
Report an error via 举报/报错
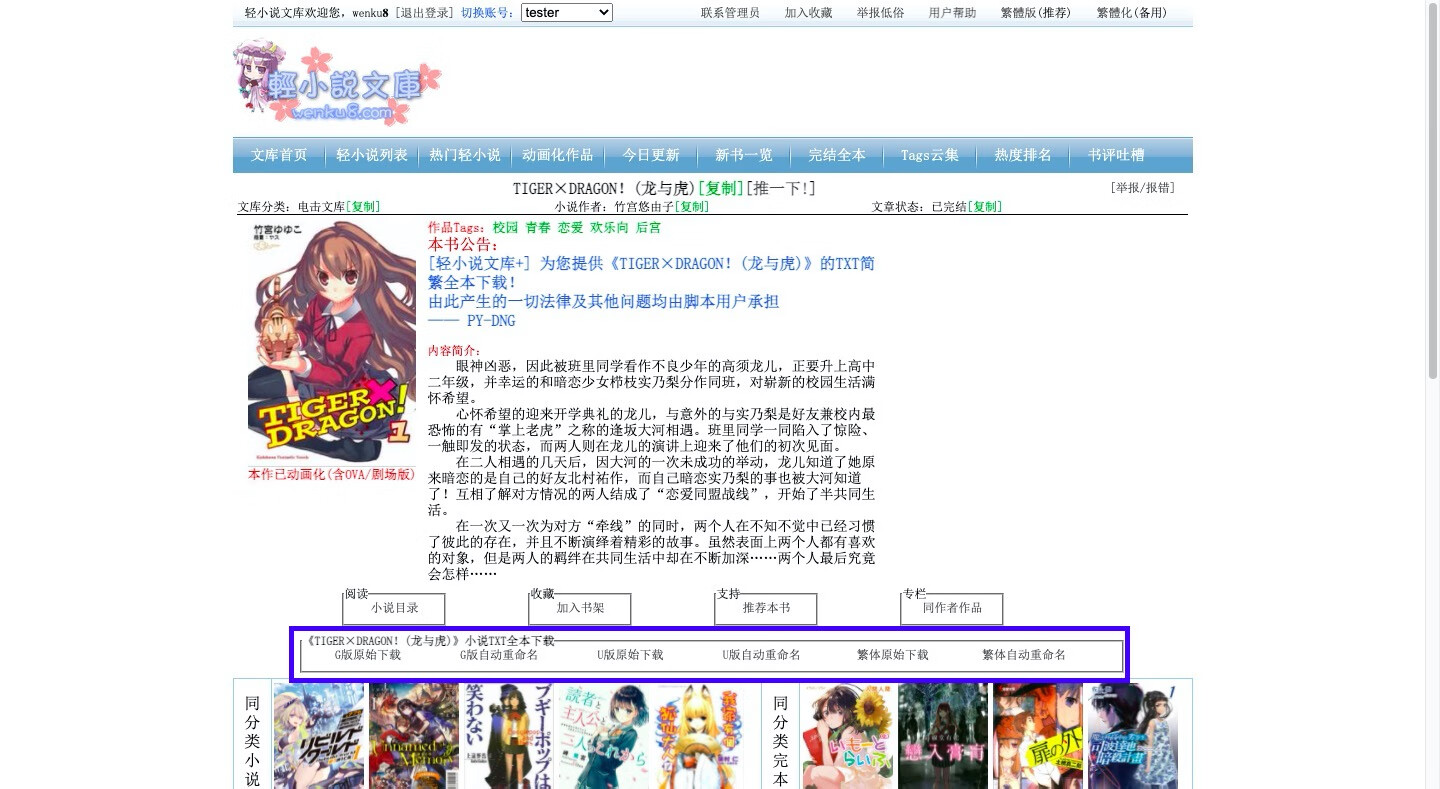point(1142,187)
